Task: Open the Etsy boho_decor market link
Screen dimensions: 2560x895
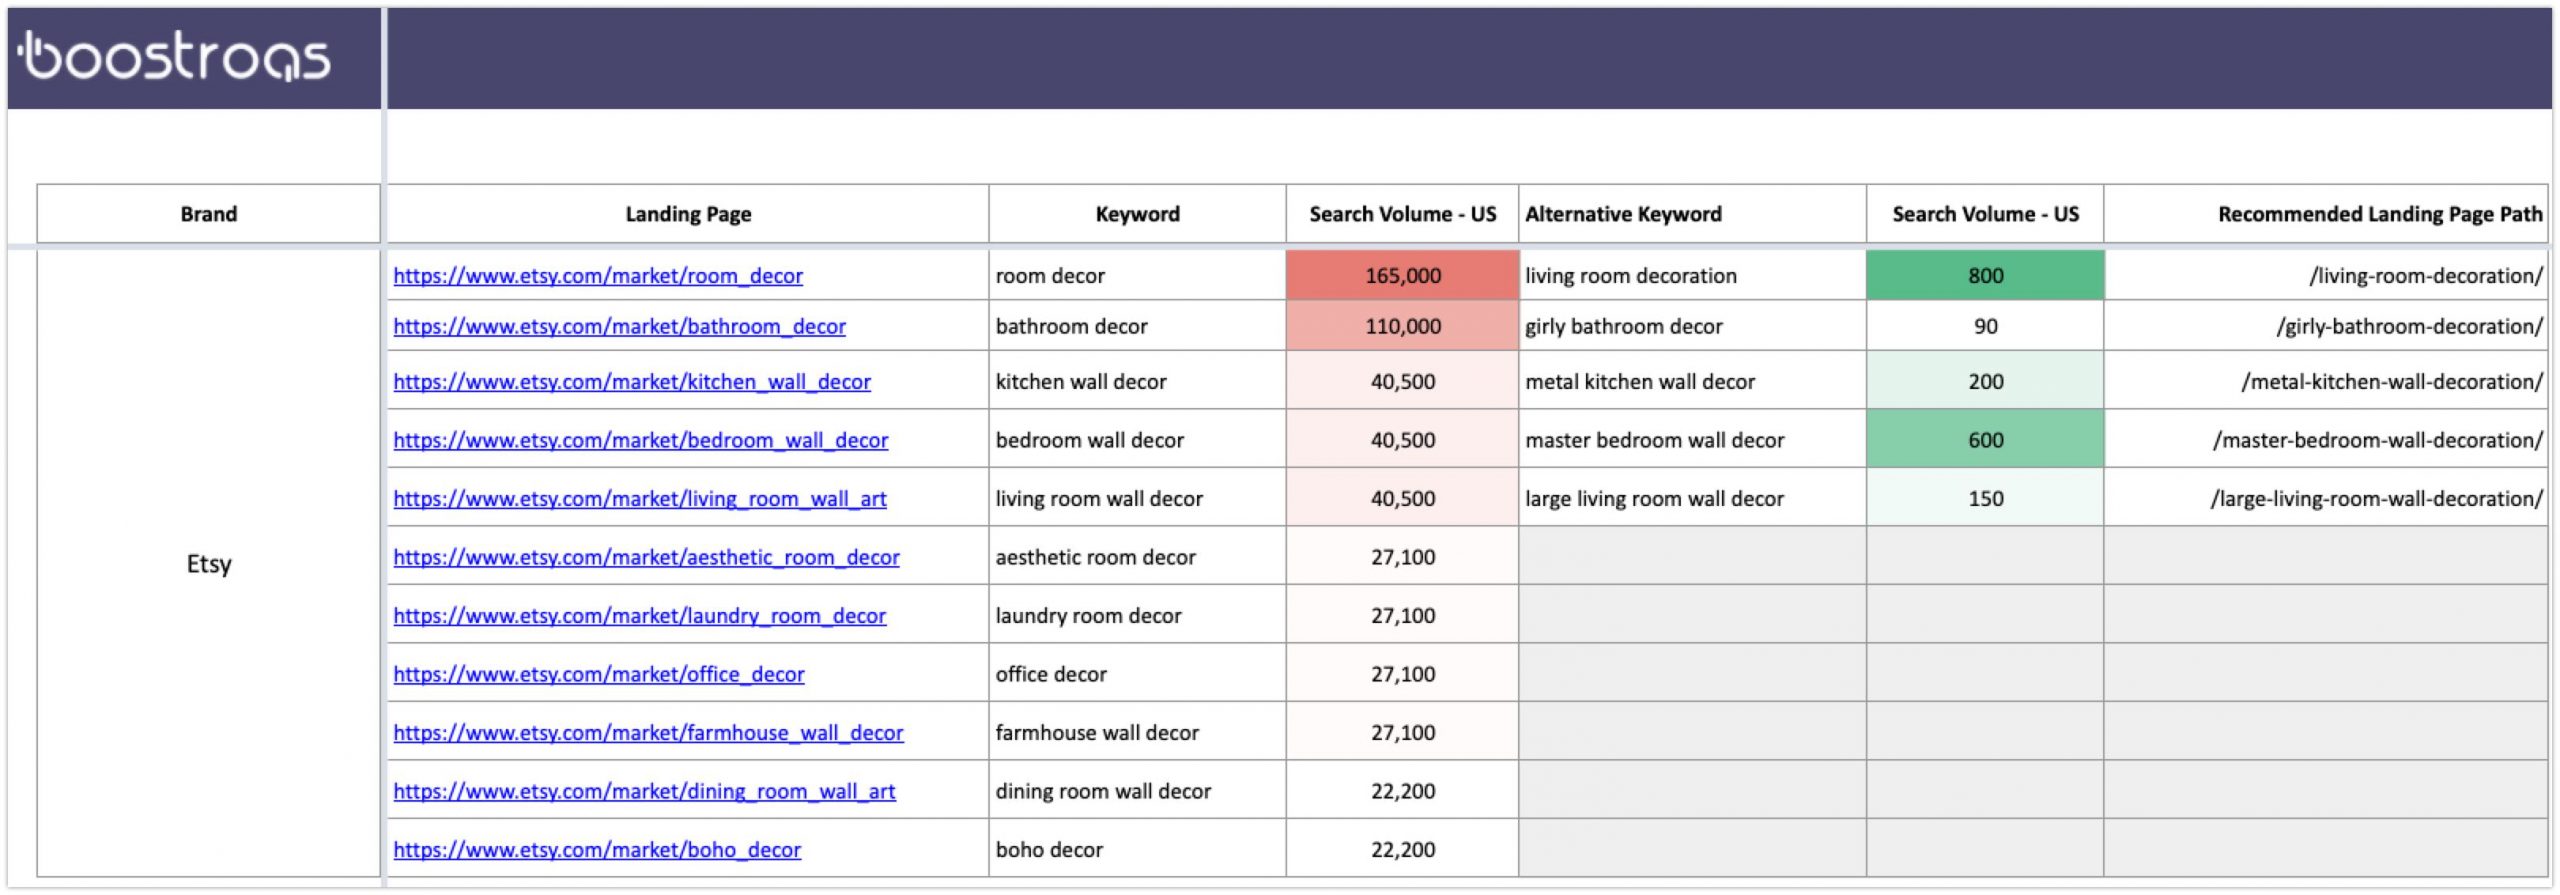Action: point(597,850)
